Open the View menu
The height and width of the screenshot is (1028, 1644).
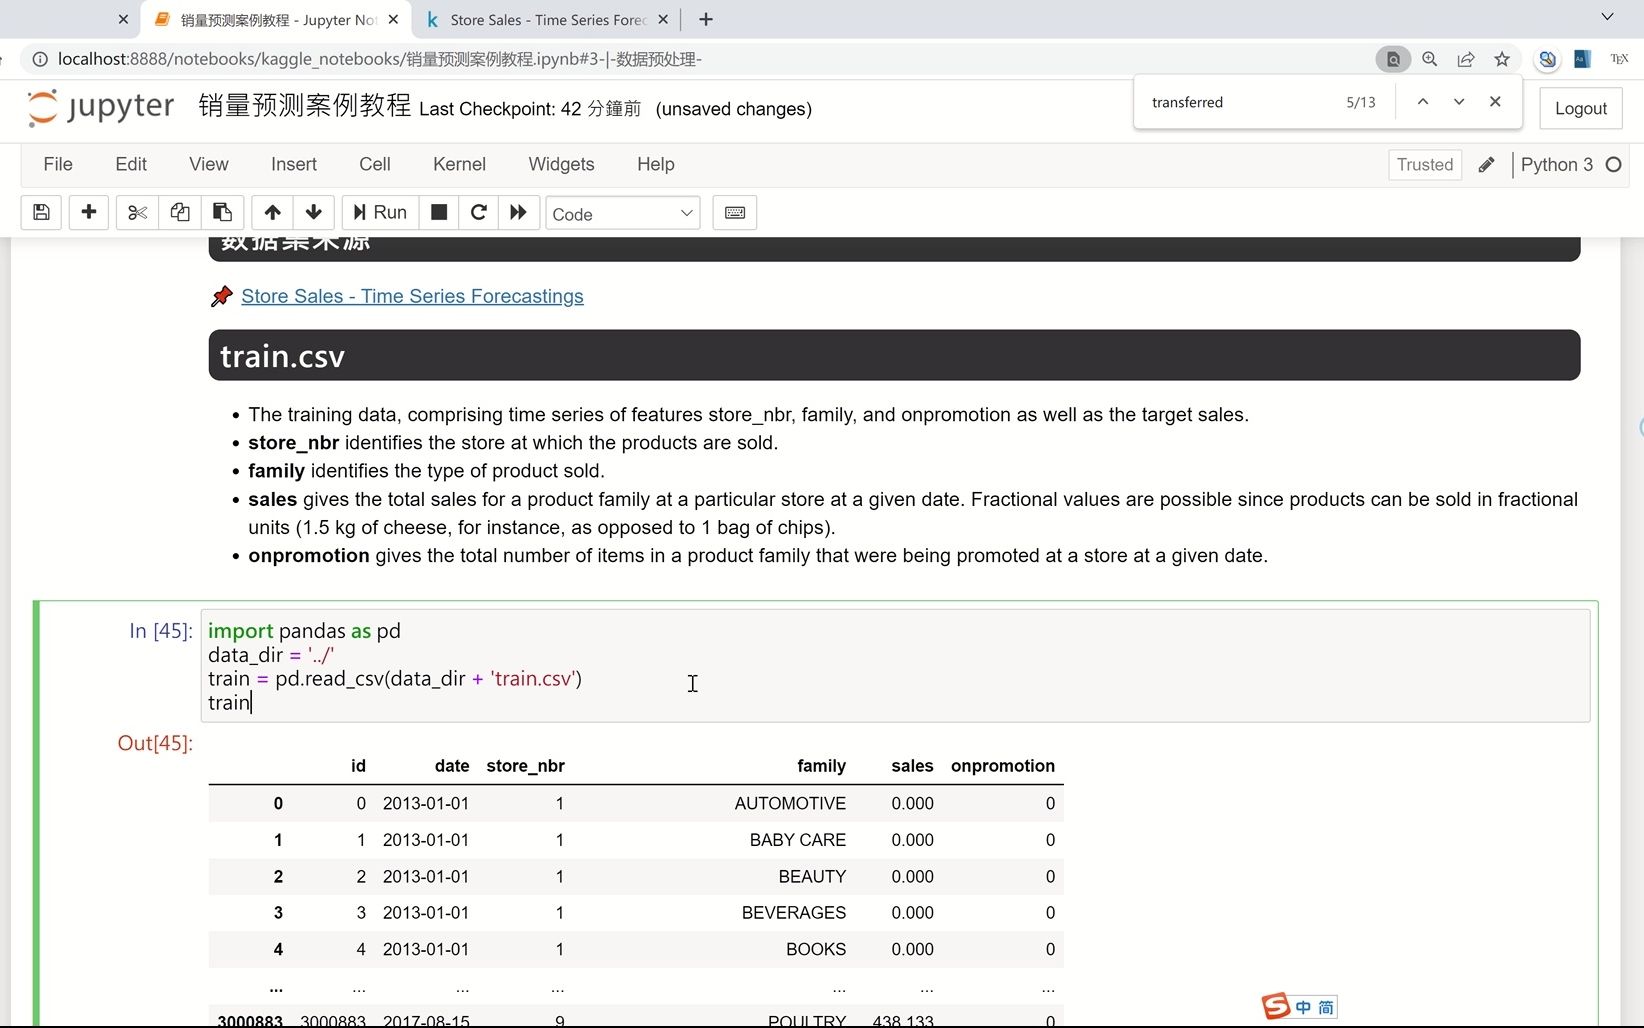209,164
